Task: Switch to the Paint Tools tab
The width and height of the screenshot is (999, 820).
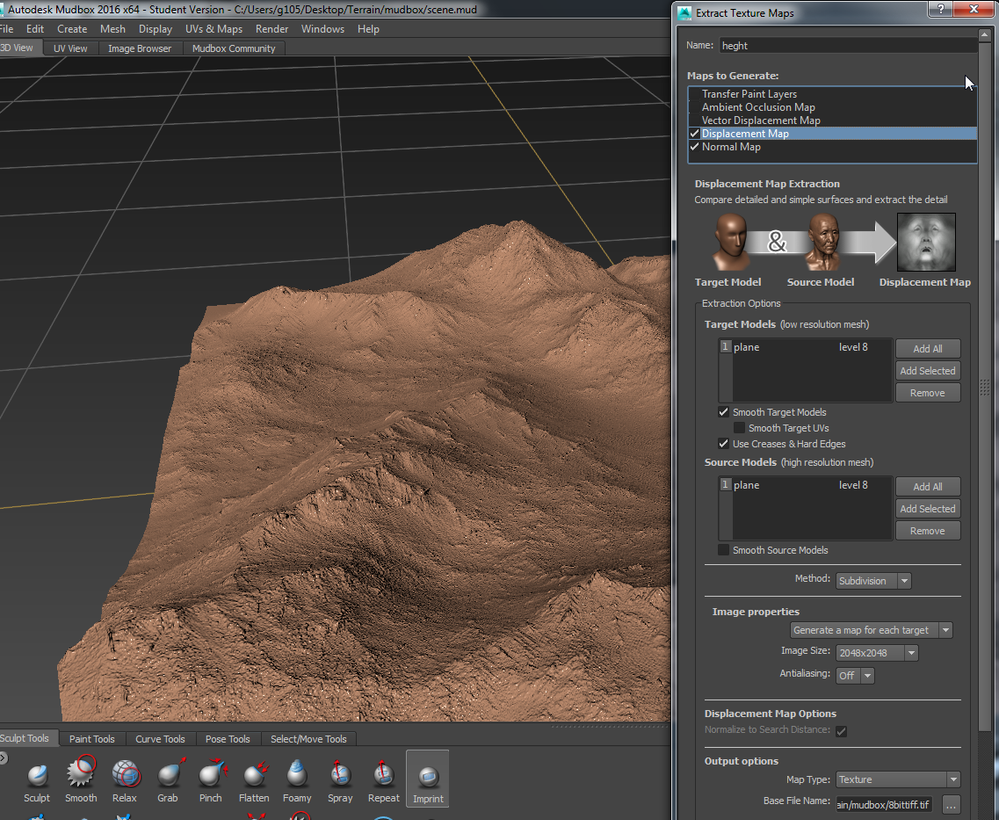Action: (92, 738)
